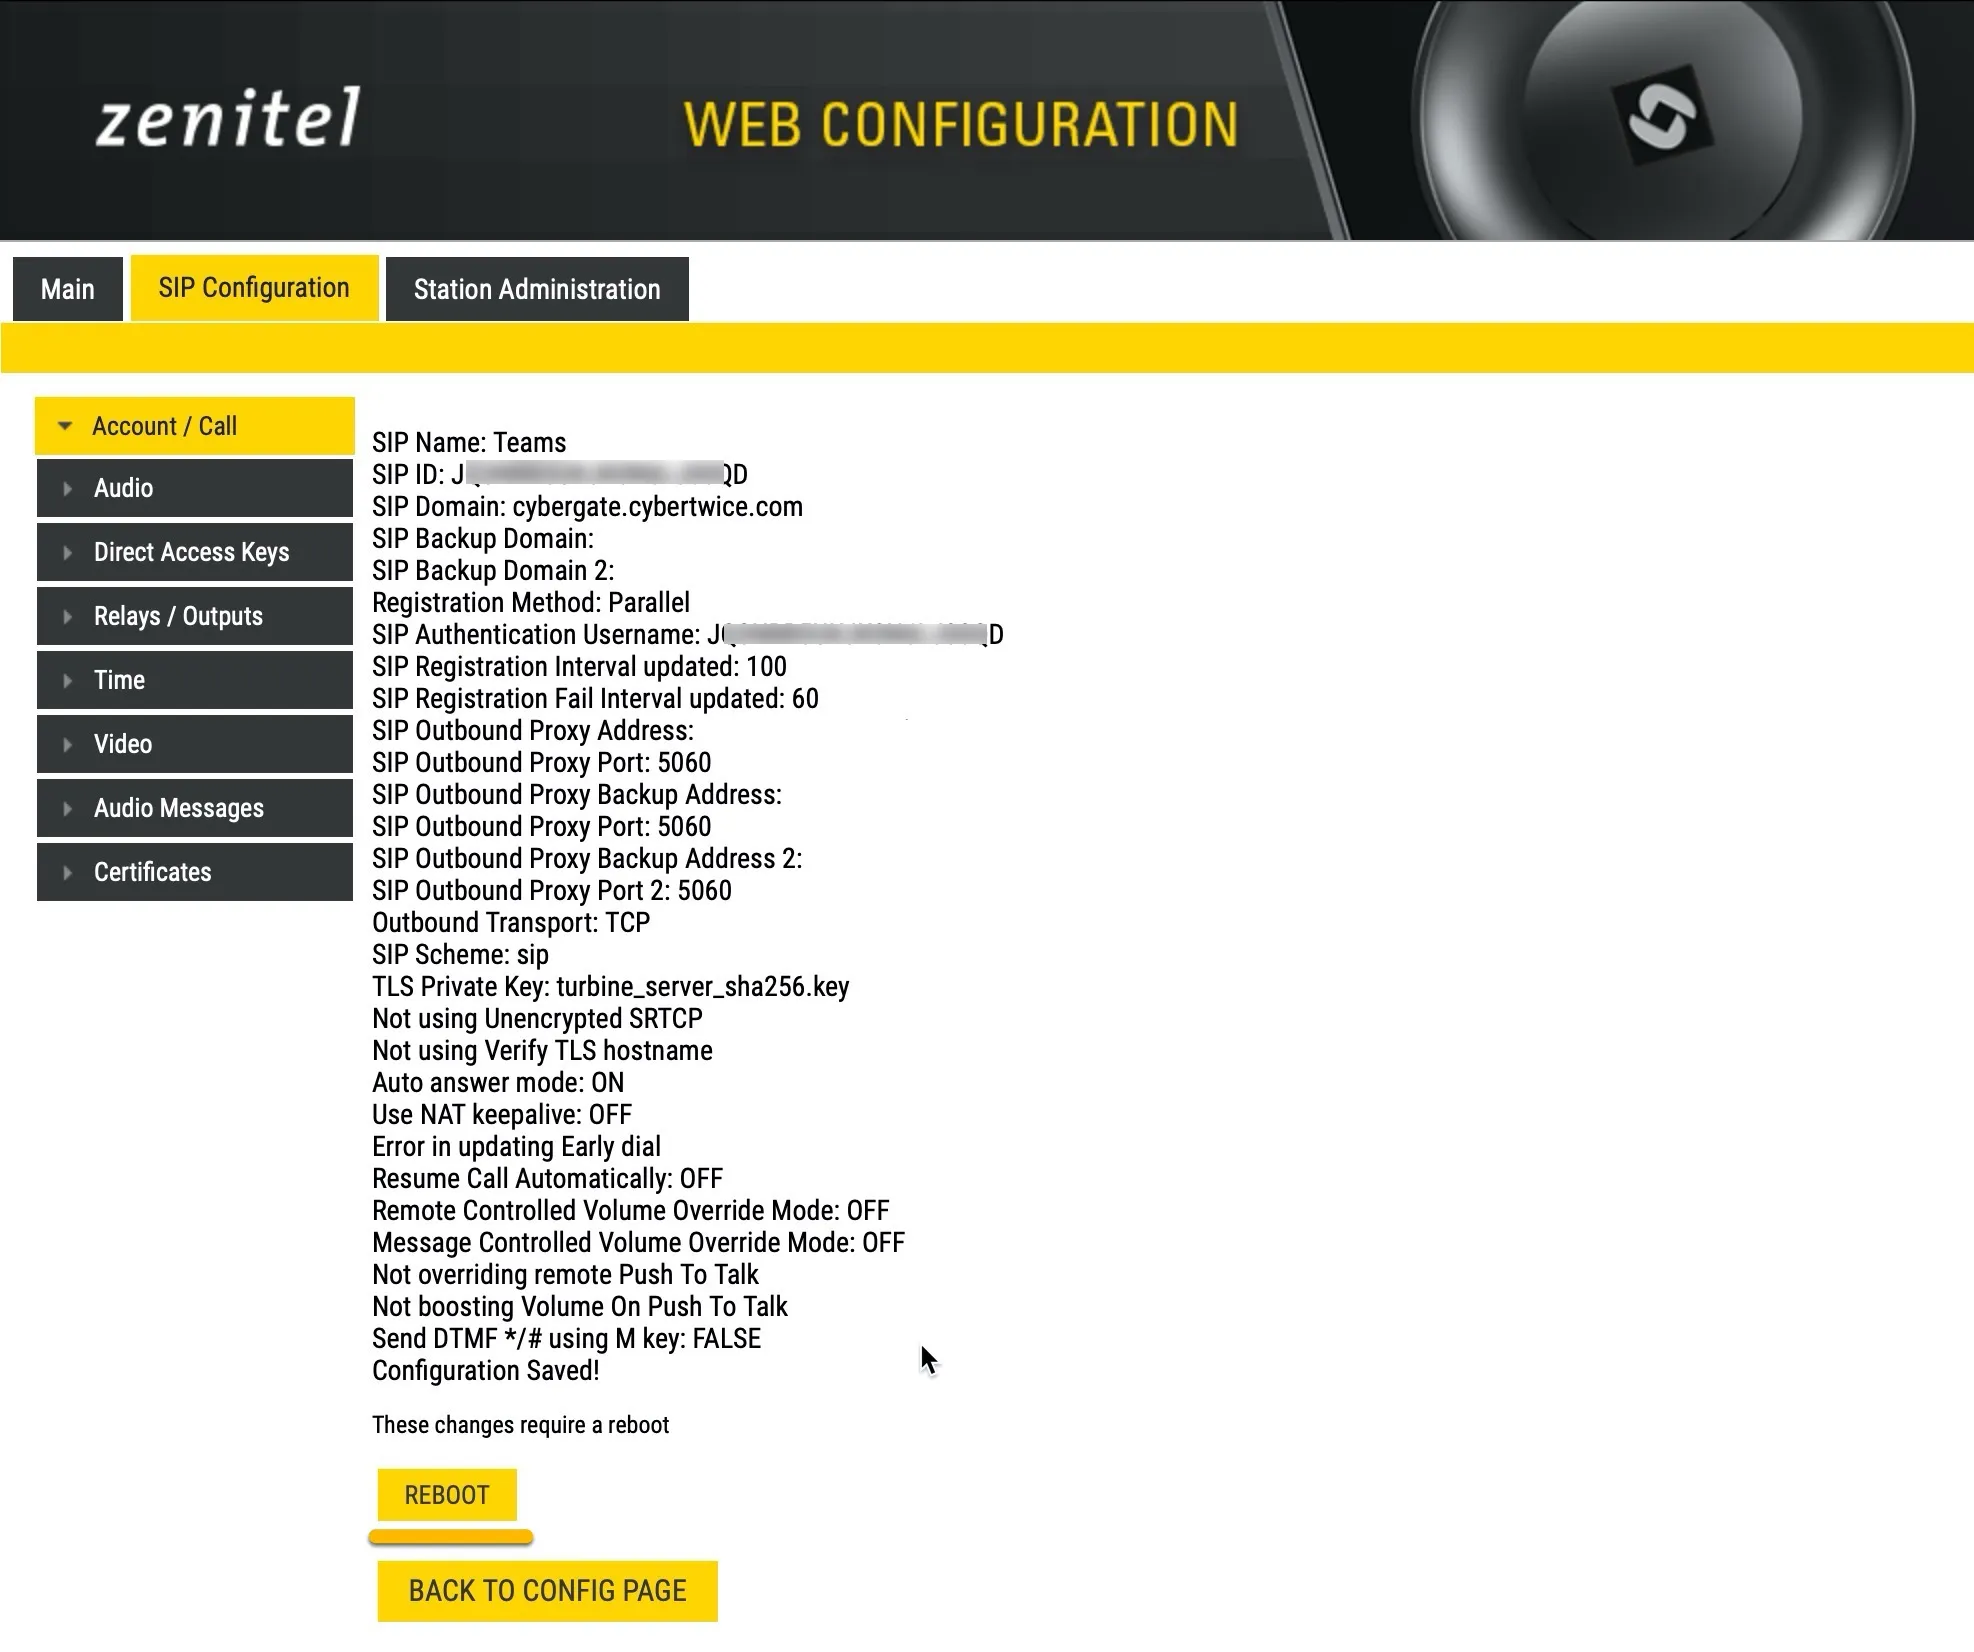Image resolution: width=1974 pixels, height=1652 pixels.
Task: Click the Registration Method: Parallel text
Action: point(531,603)
